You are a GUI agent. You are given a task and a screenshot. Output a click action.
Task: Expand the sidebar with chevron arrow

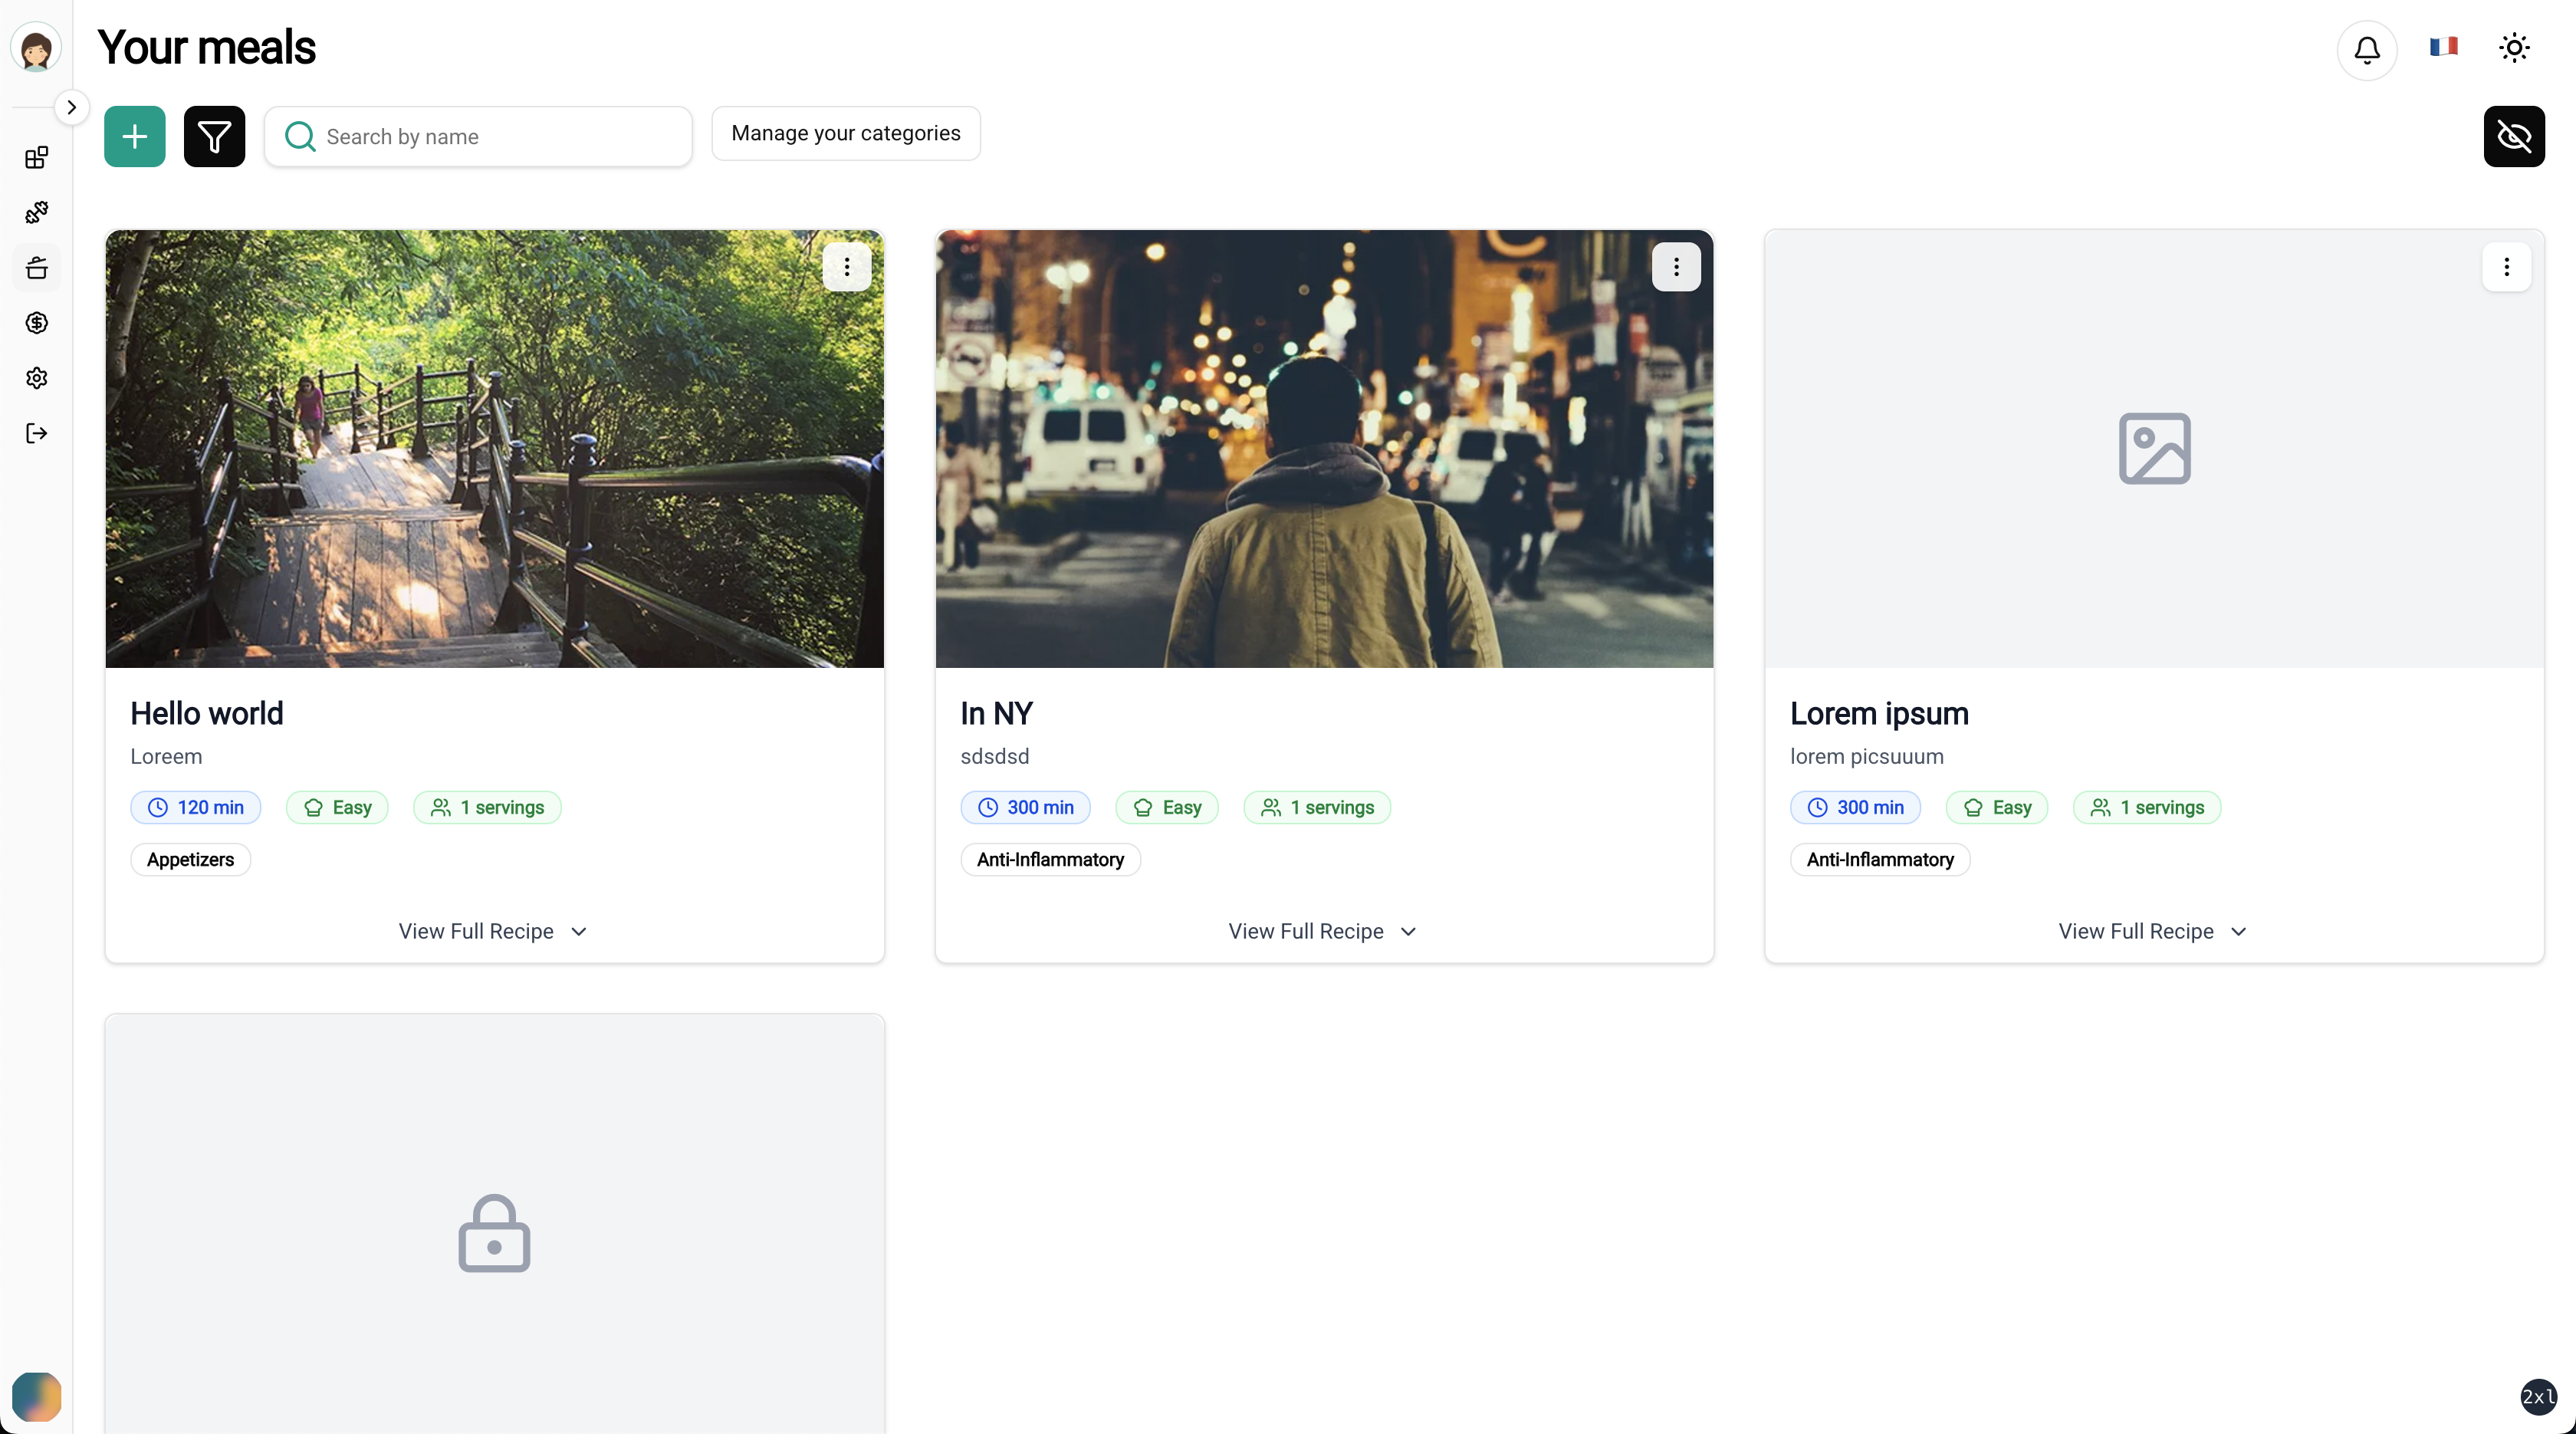click(x=71, y=107)
